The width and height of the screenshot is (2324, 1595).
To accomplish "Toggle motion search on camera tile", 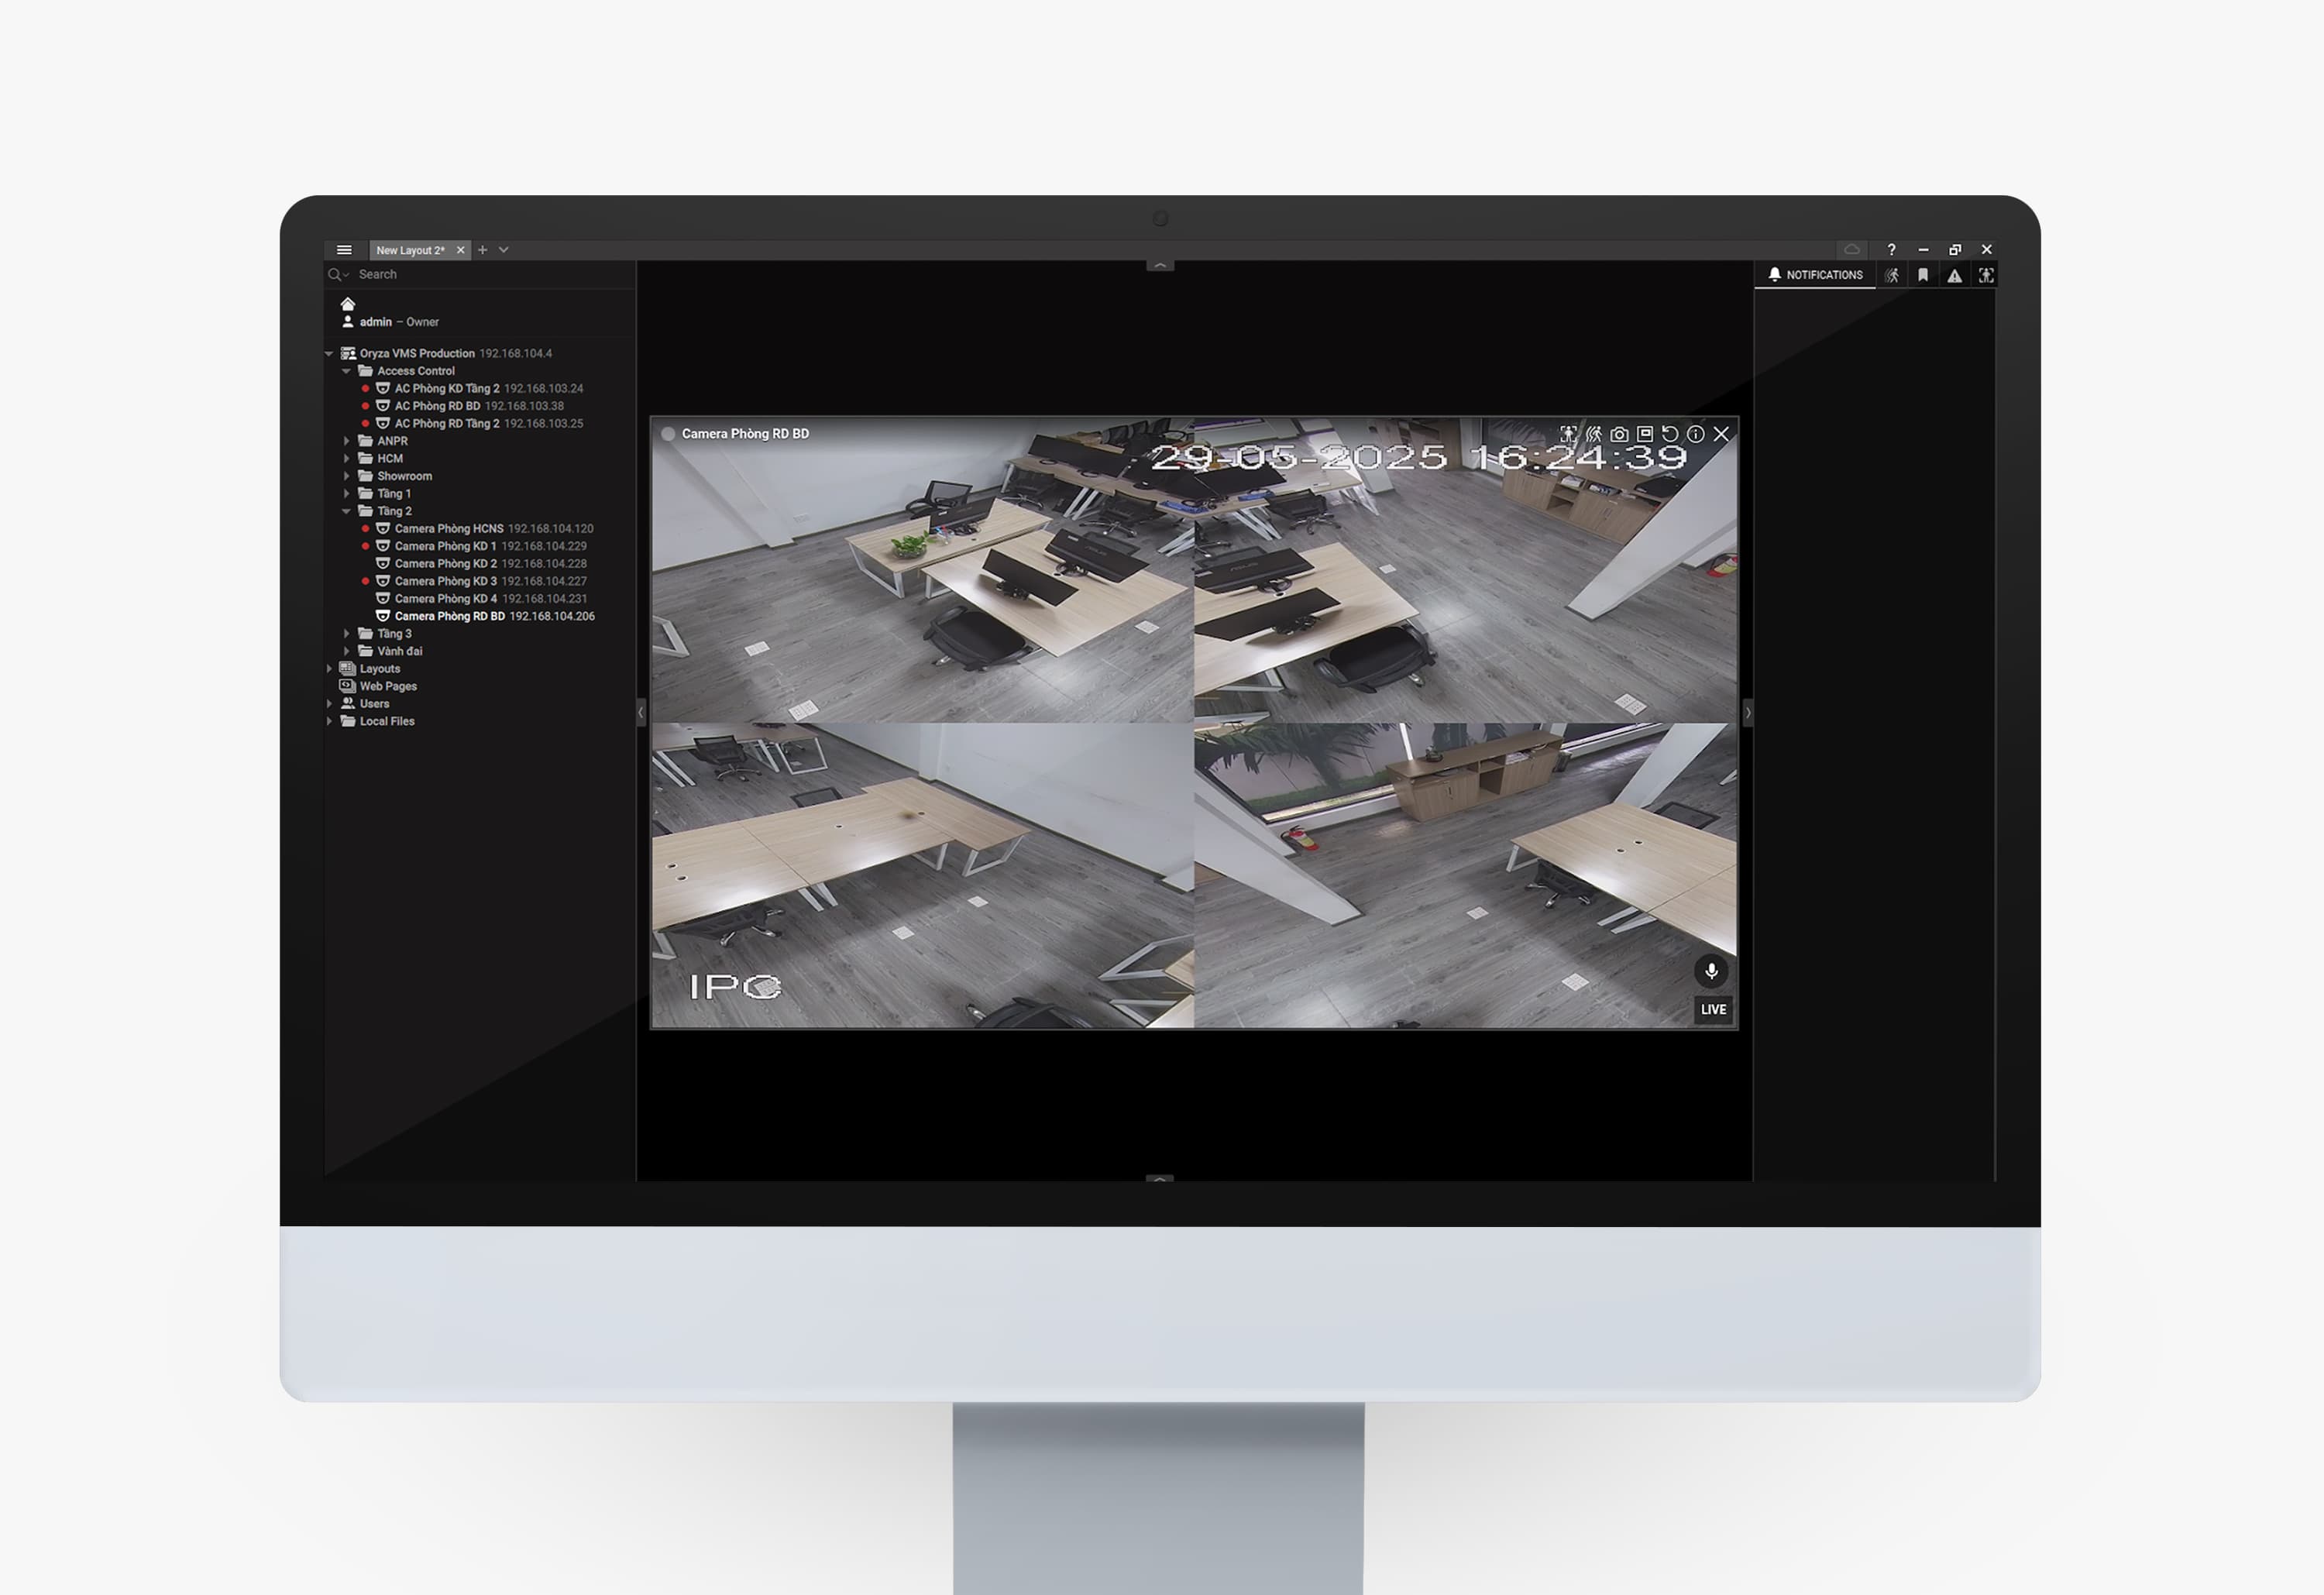I will [x=1594, y=434].
